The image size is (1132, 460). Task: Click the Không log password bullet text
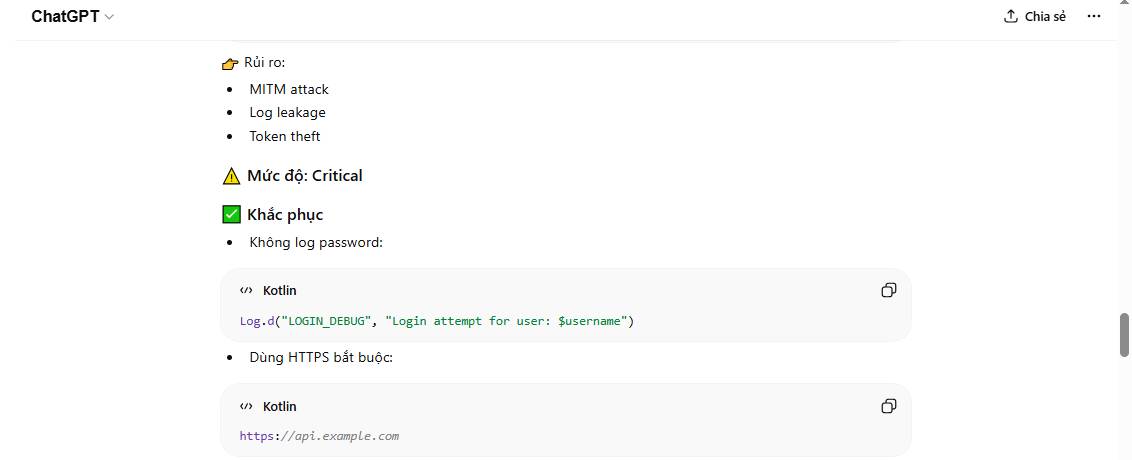click(x=316, y=243)
